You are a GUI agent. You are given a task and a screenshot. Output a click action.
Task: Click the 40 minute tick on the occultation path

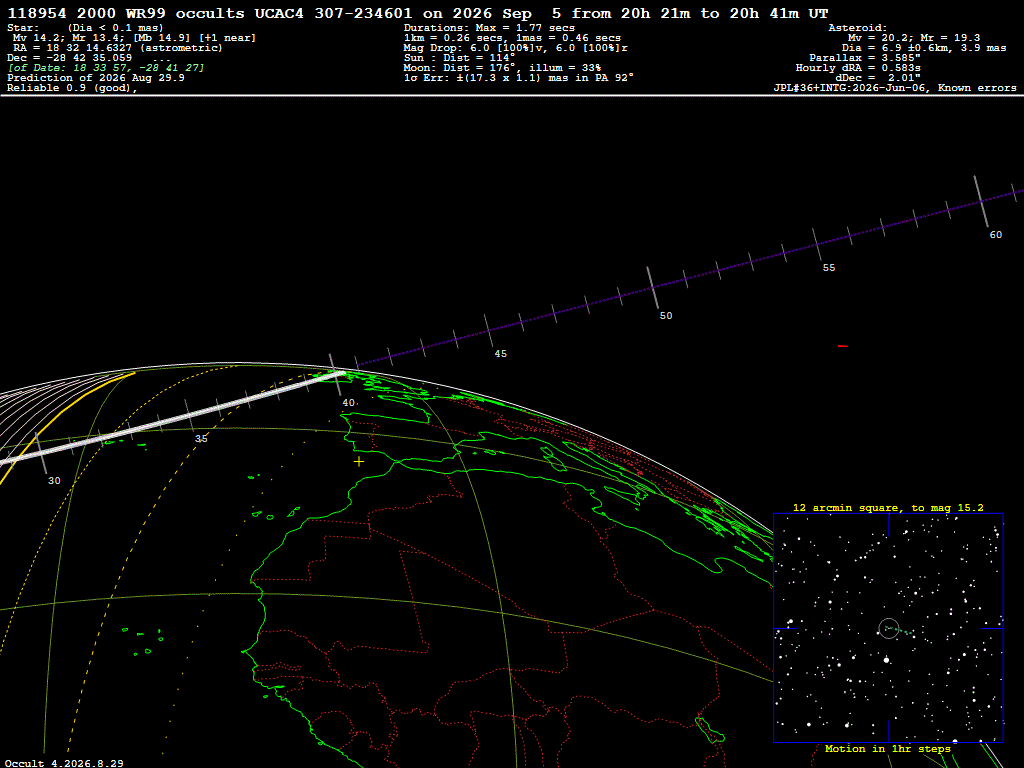(335, 375)
